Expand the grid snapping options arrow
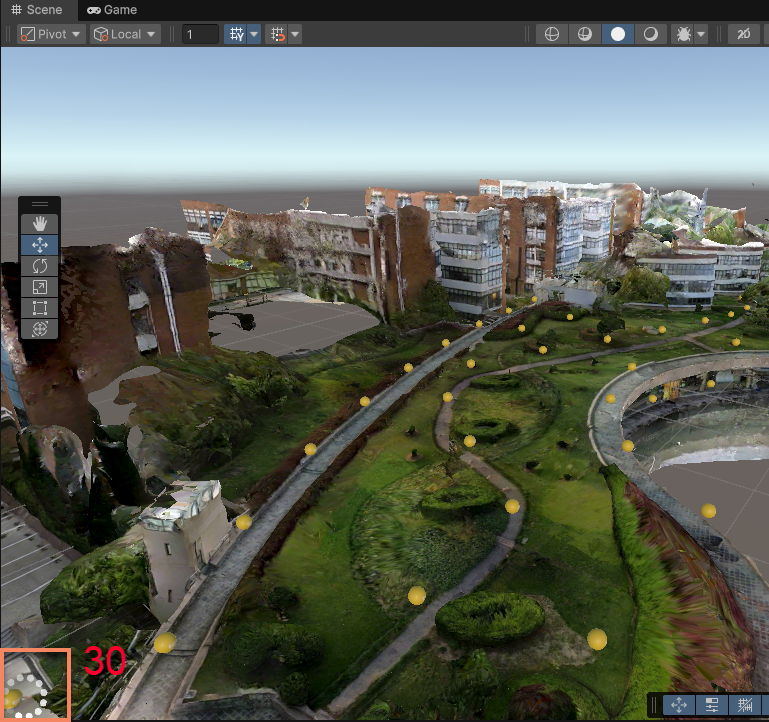Image resolution: width=769 pixels, height=722 pixels. pyautogui.click(x=254, y=34)
